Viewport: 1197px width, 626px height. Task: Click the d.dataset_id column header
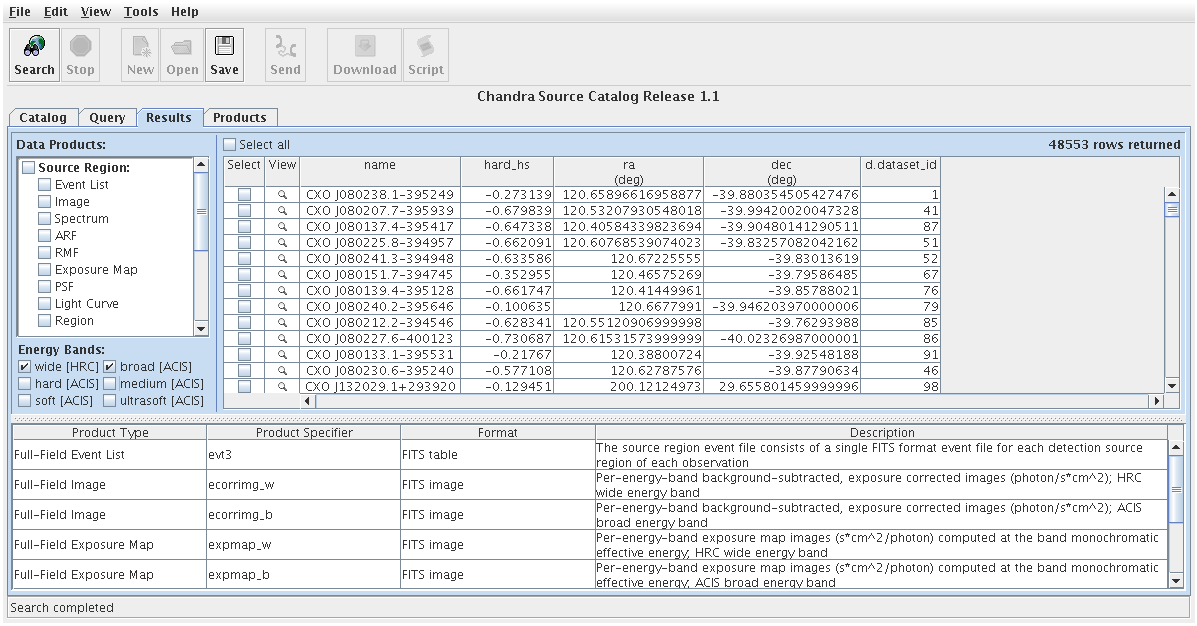click(x=900, y=165)
